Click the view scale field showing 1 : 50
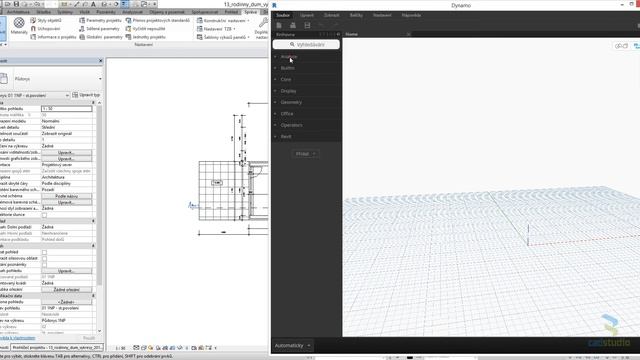 click(67, 109)
